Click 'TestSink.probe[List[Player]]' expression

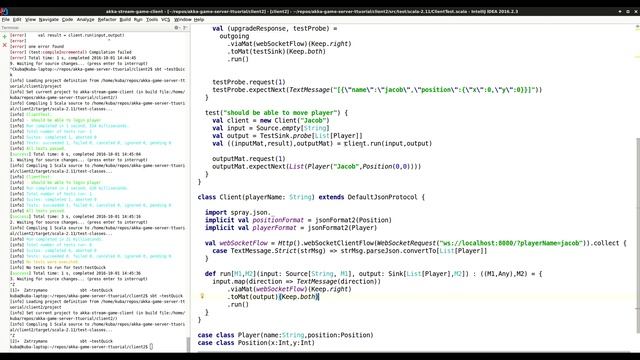point(311,136)
